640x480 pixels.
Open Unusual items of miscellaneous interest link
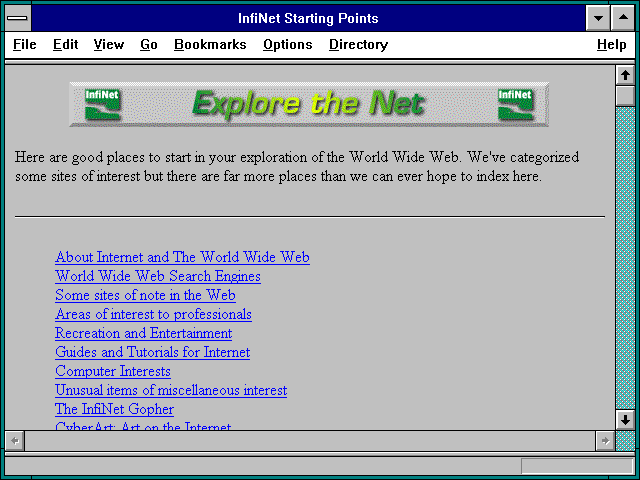pos(171,390)
